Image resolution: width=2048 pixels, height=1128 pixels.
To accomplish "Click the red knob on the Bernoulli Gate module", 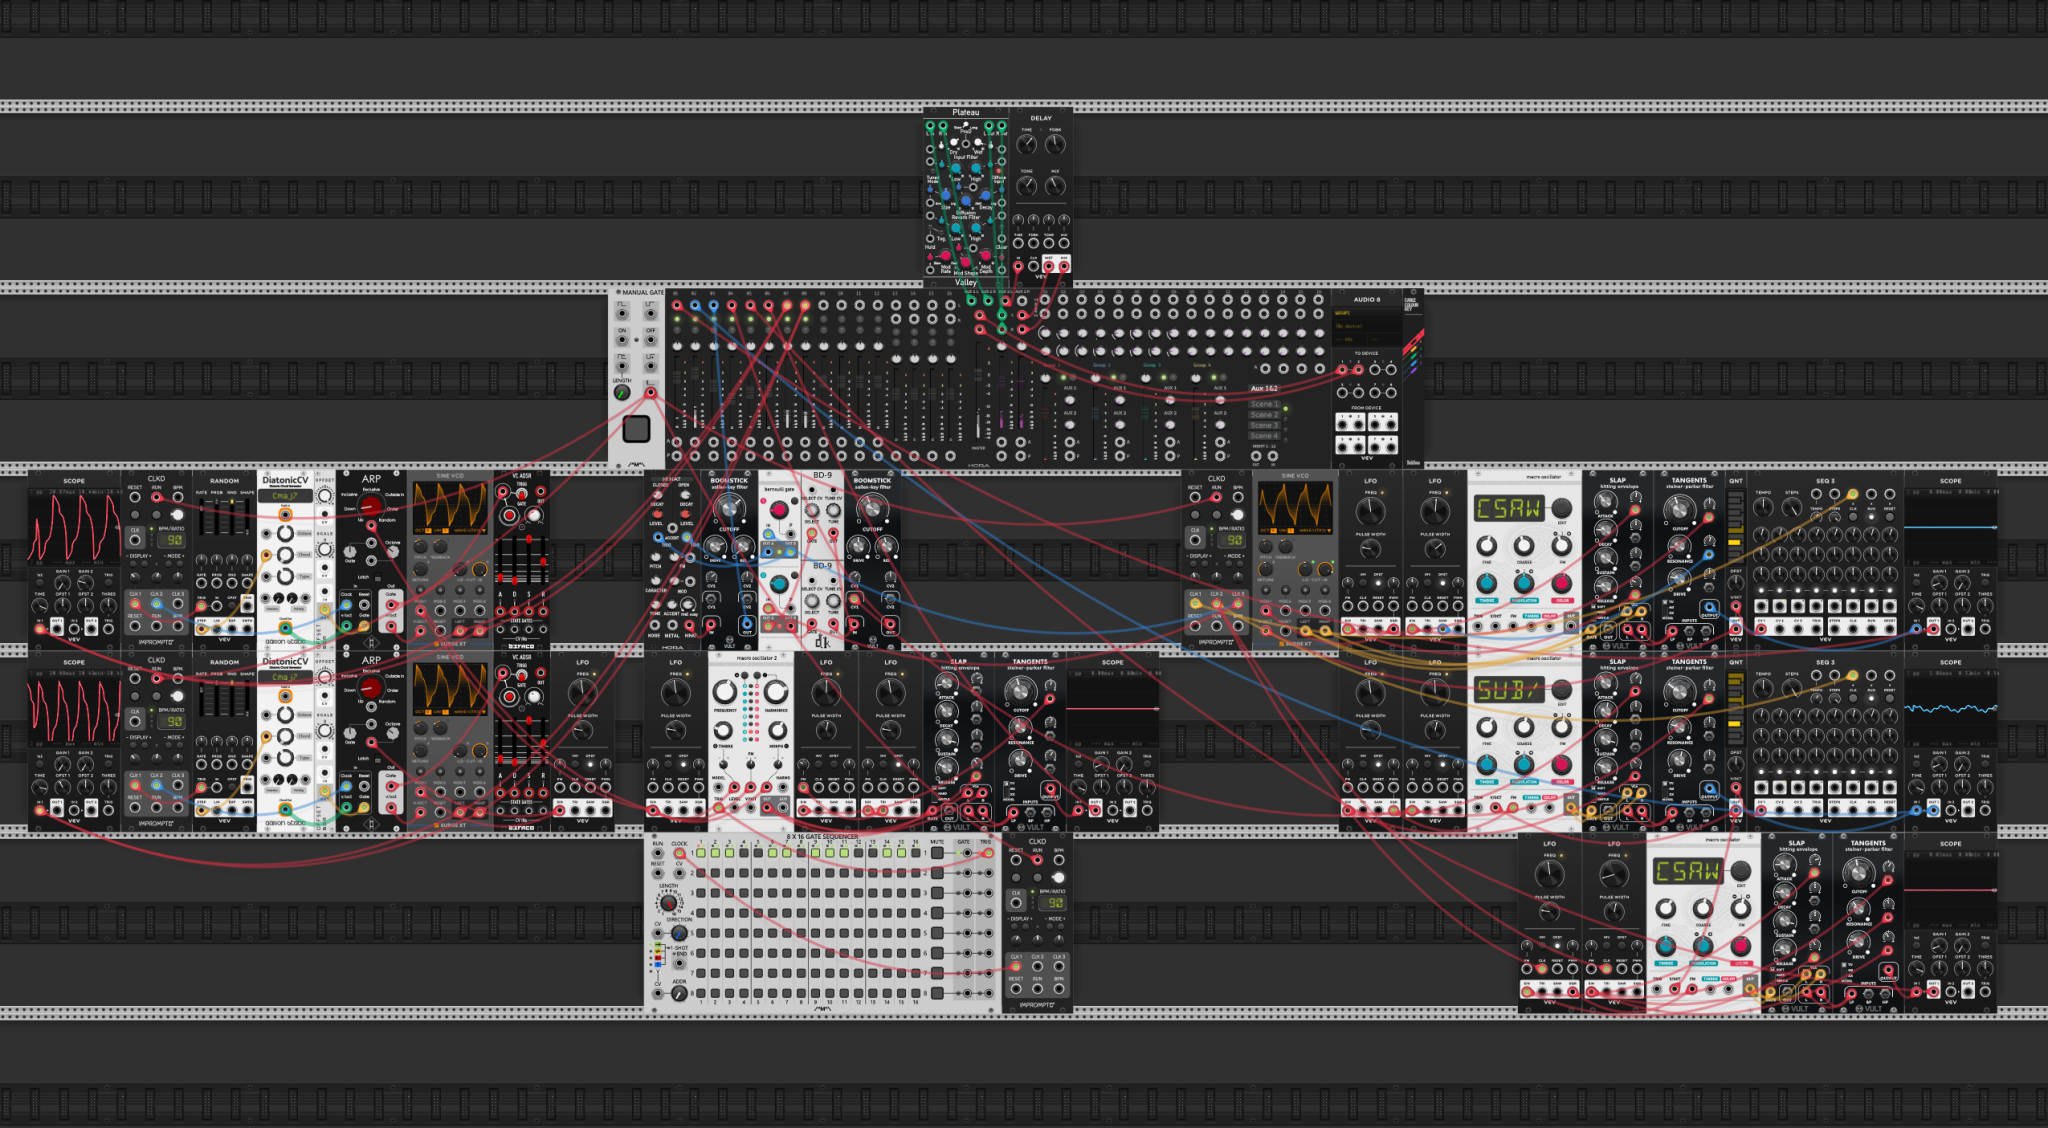I will tap(779, 510).
